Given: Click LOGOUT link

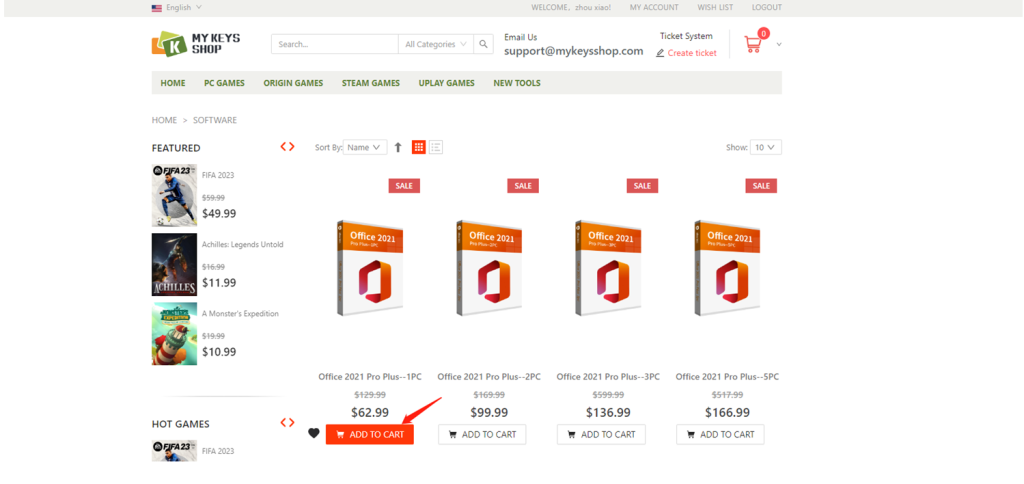Looking at the screenshot, I should coord(767,8).
